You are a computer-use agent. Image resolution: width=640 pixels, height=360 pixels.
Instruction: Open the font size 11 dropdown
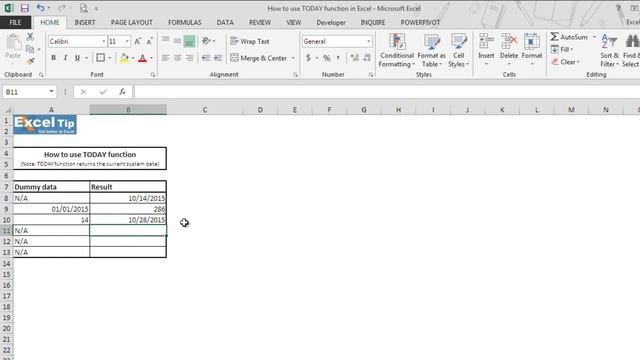127,41
